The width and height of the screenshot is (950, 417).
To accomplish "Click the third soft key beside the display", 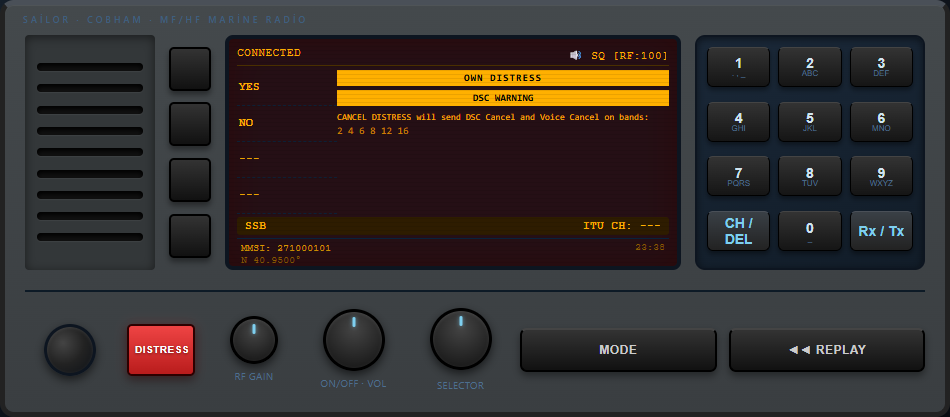I will click(x=190, y=180).
